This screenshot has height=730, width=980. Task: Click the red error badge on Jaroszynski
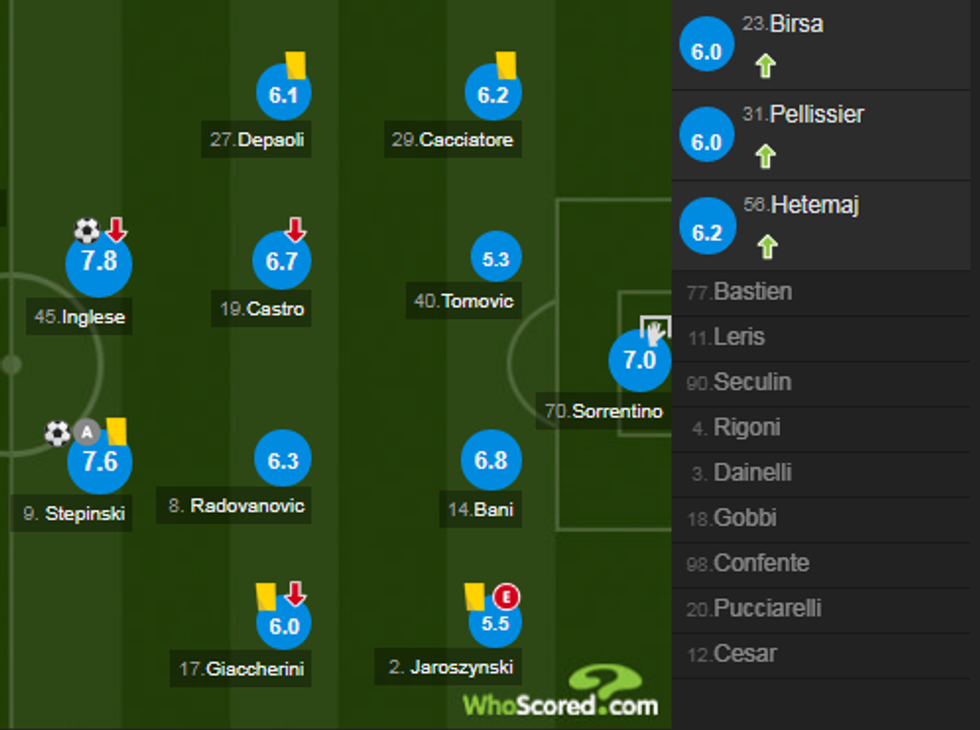click(x=507, y=598)
